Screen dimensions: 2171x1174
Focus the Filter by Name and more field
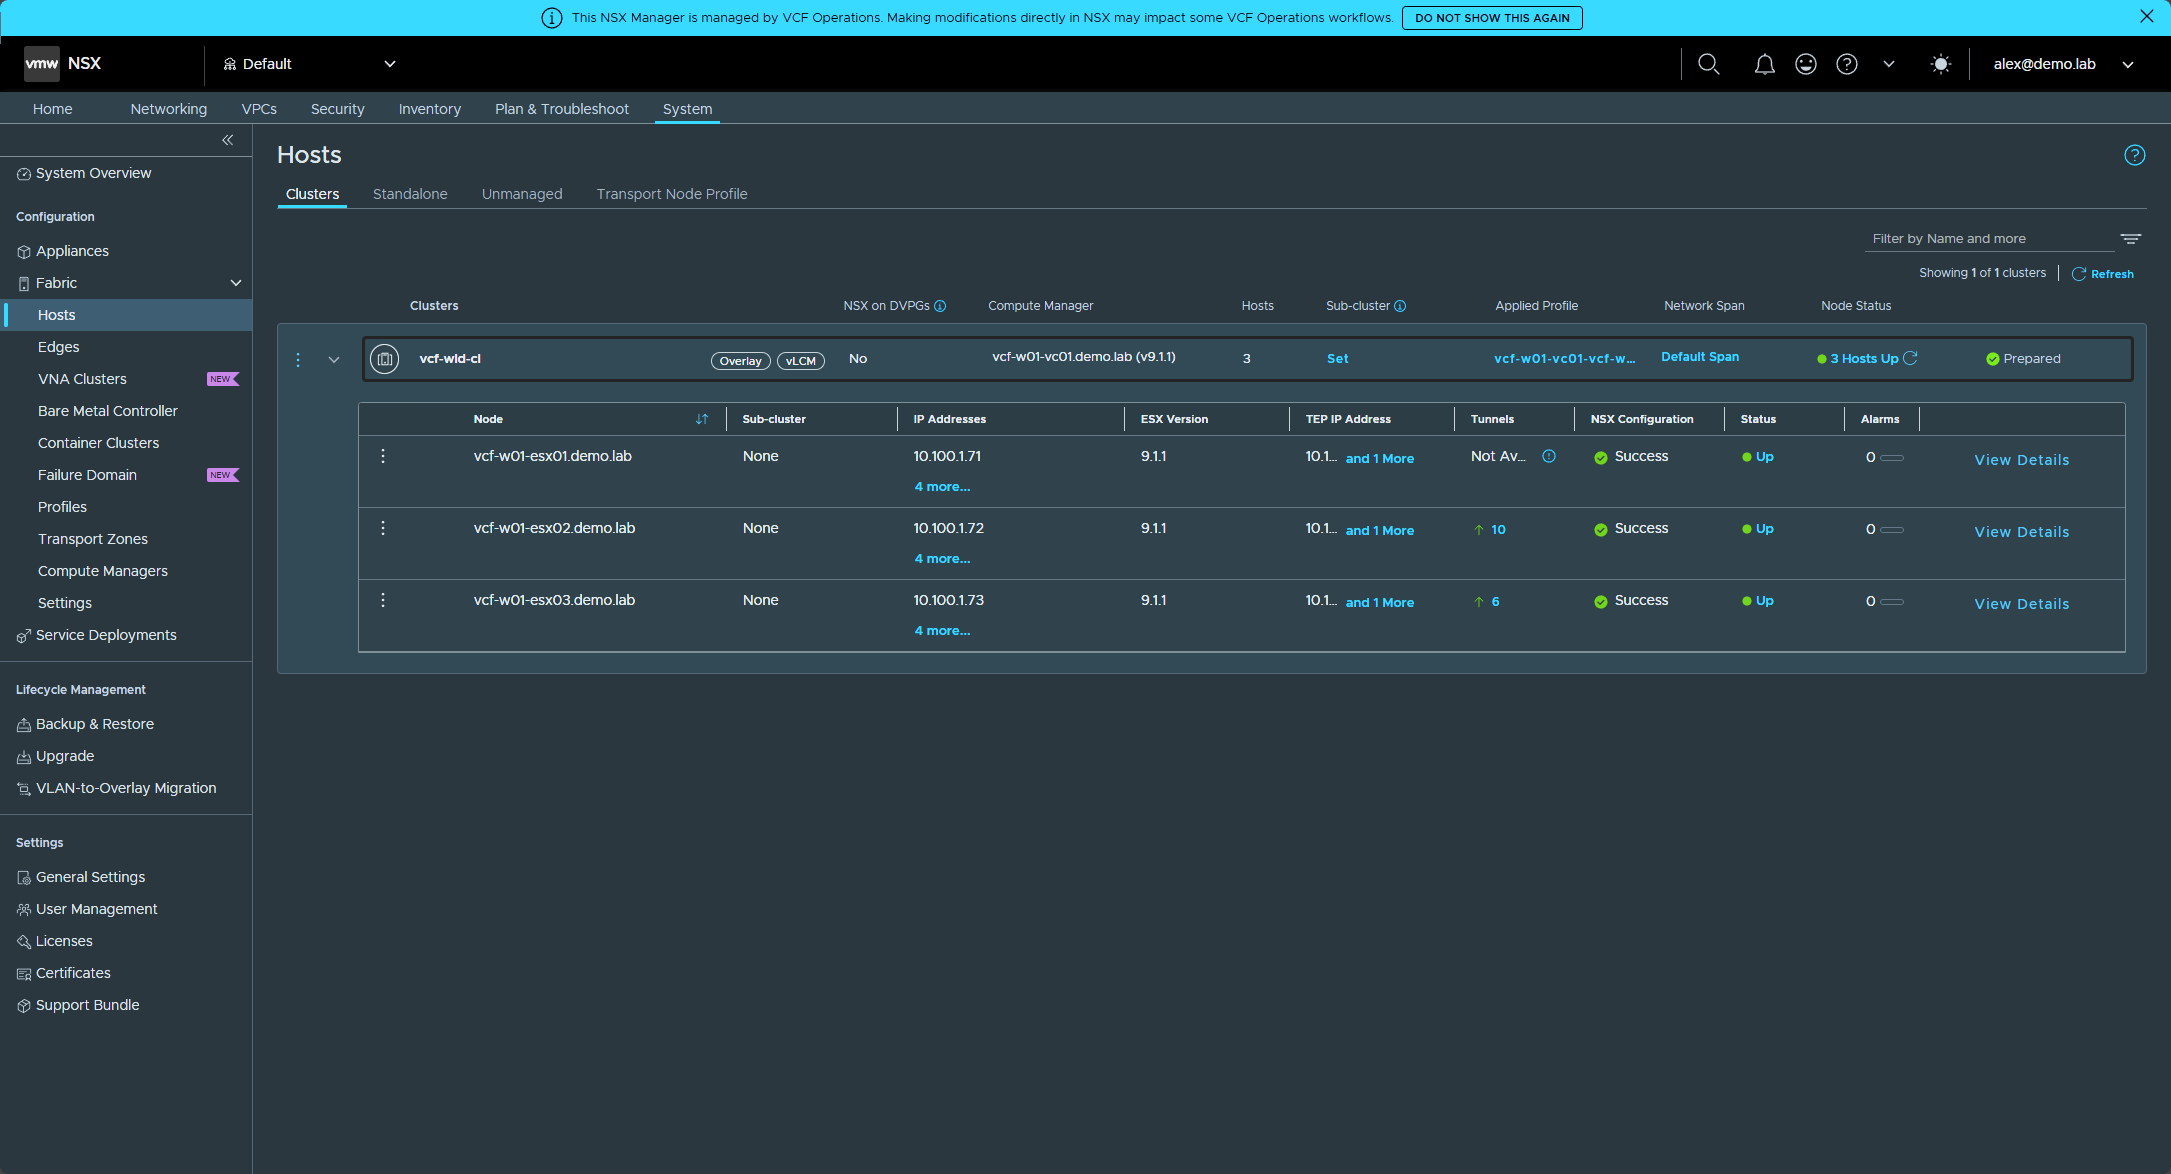(1990, 239)
